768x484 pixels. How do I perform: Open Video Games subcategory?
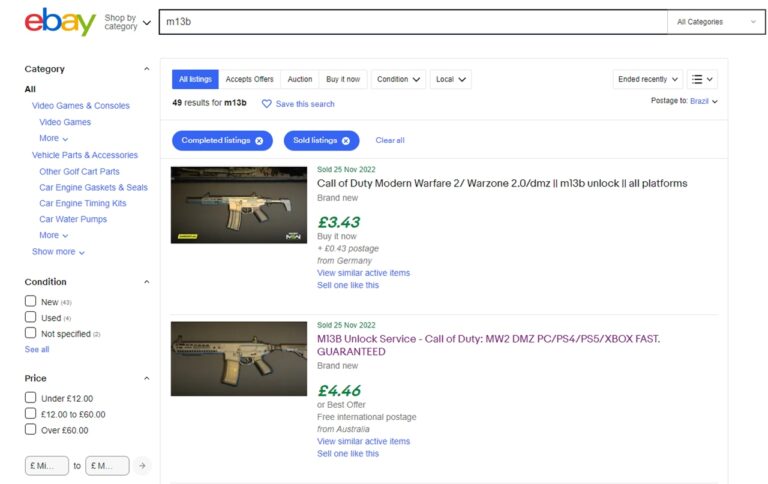65,122
